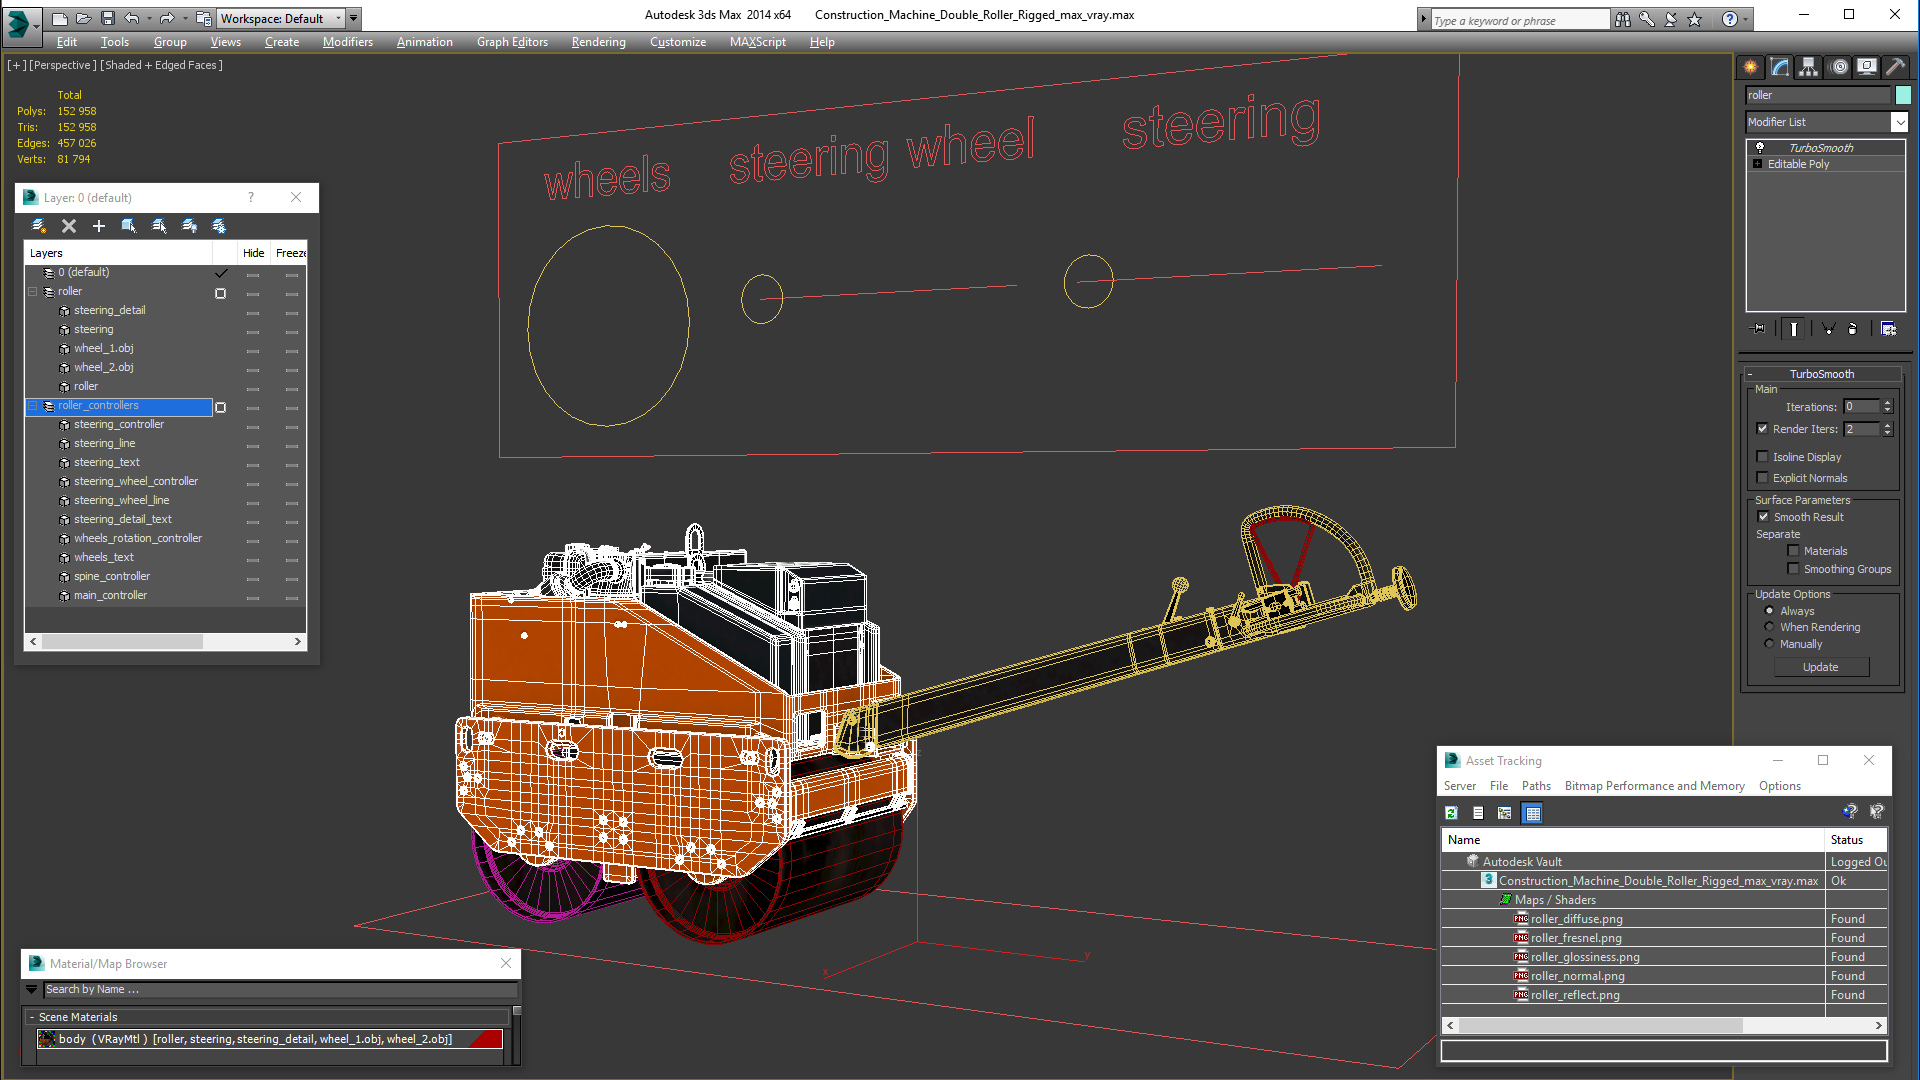Click Pin Stack icon below modifier stack

click(1758, 328)
